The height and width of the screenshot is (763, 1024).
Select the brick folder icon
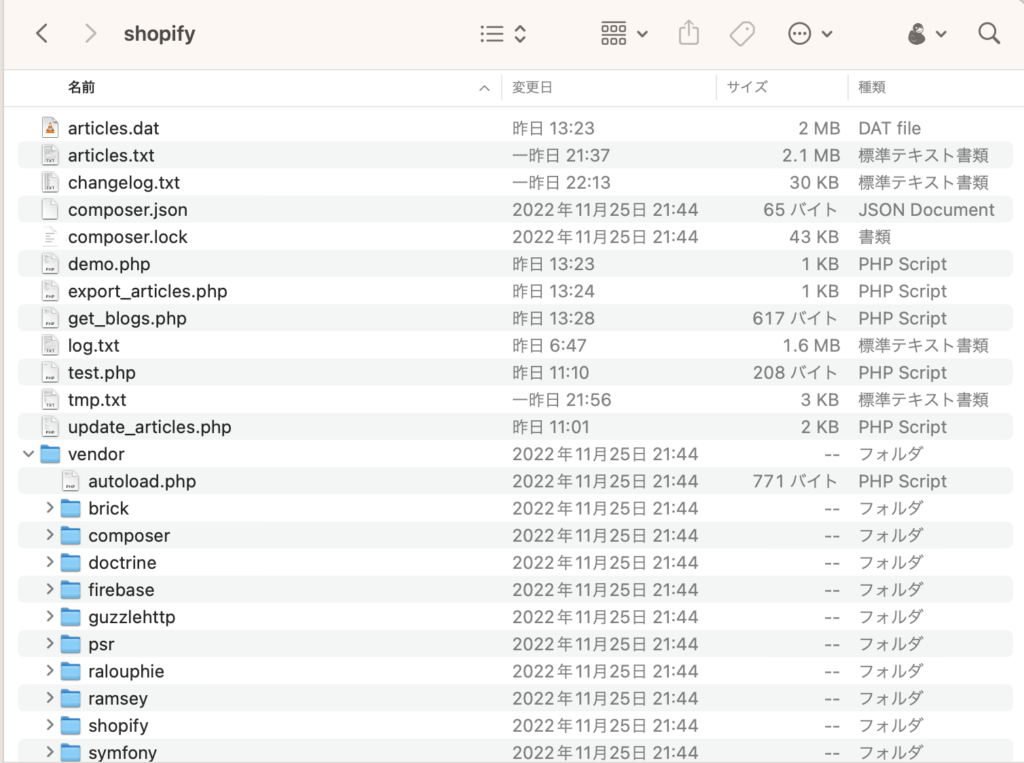[71, 508]
